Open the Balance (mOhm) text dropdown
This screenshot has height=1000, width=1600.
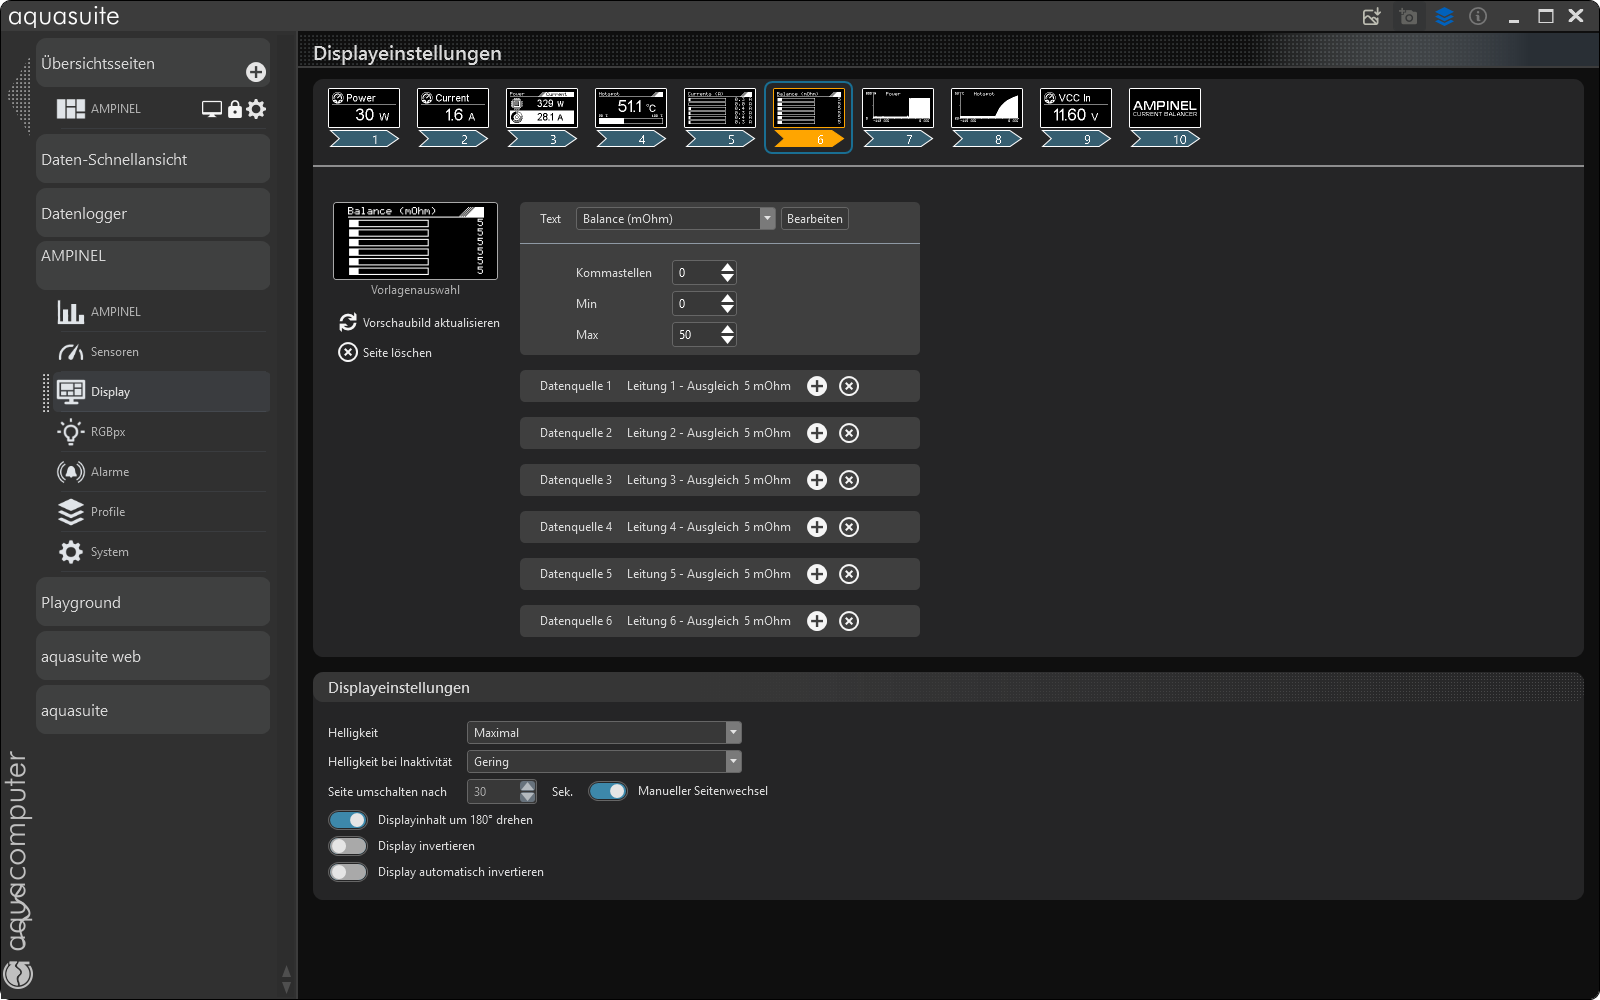[675, 219]
